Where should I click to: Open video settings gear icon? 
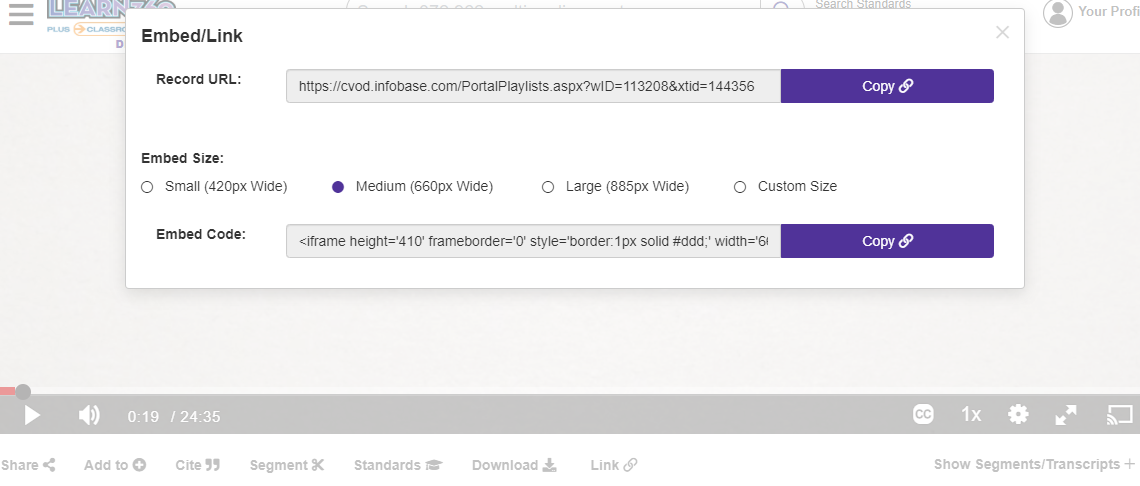click(x=1018, y=415)
